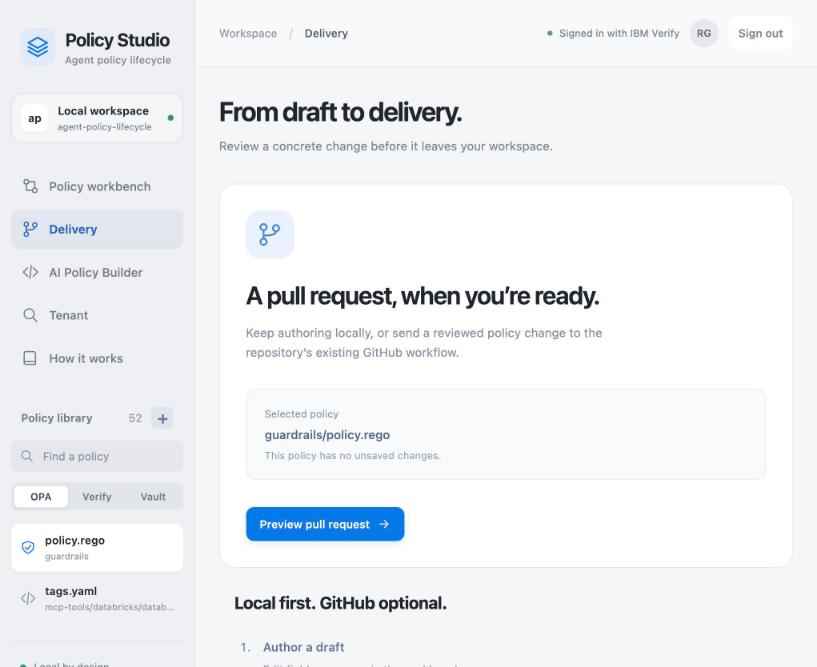The image size is (817, 667).
Task: Click the How it works book icon
Action: [x=30, y=359]
